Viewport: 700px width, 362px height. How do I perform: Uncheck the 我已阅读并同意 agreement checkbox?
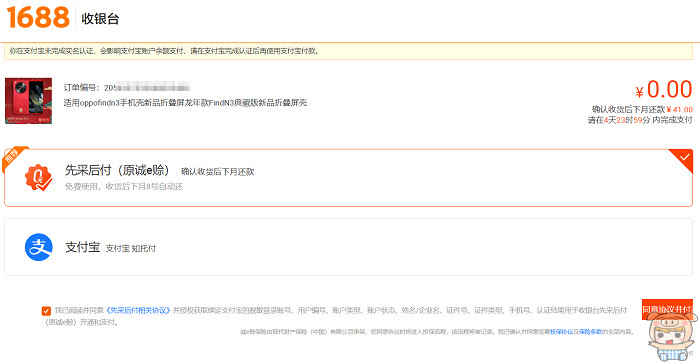pyautogui.click(x=46, y=311)
